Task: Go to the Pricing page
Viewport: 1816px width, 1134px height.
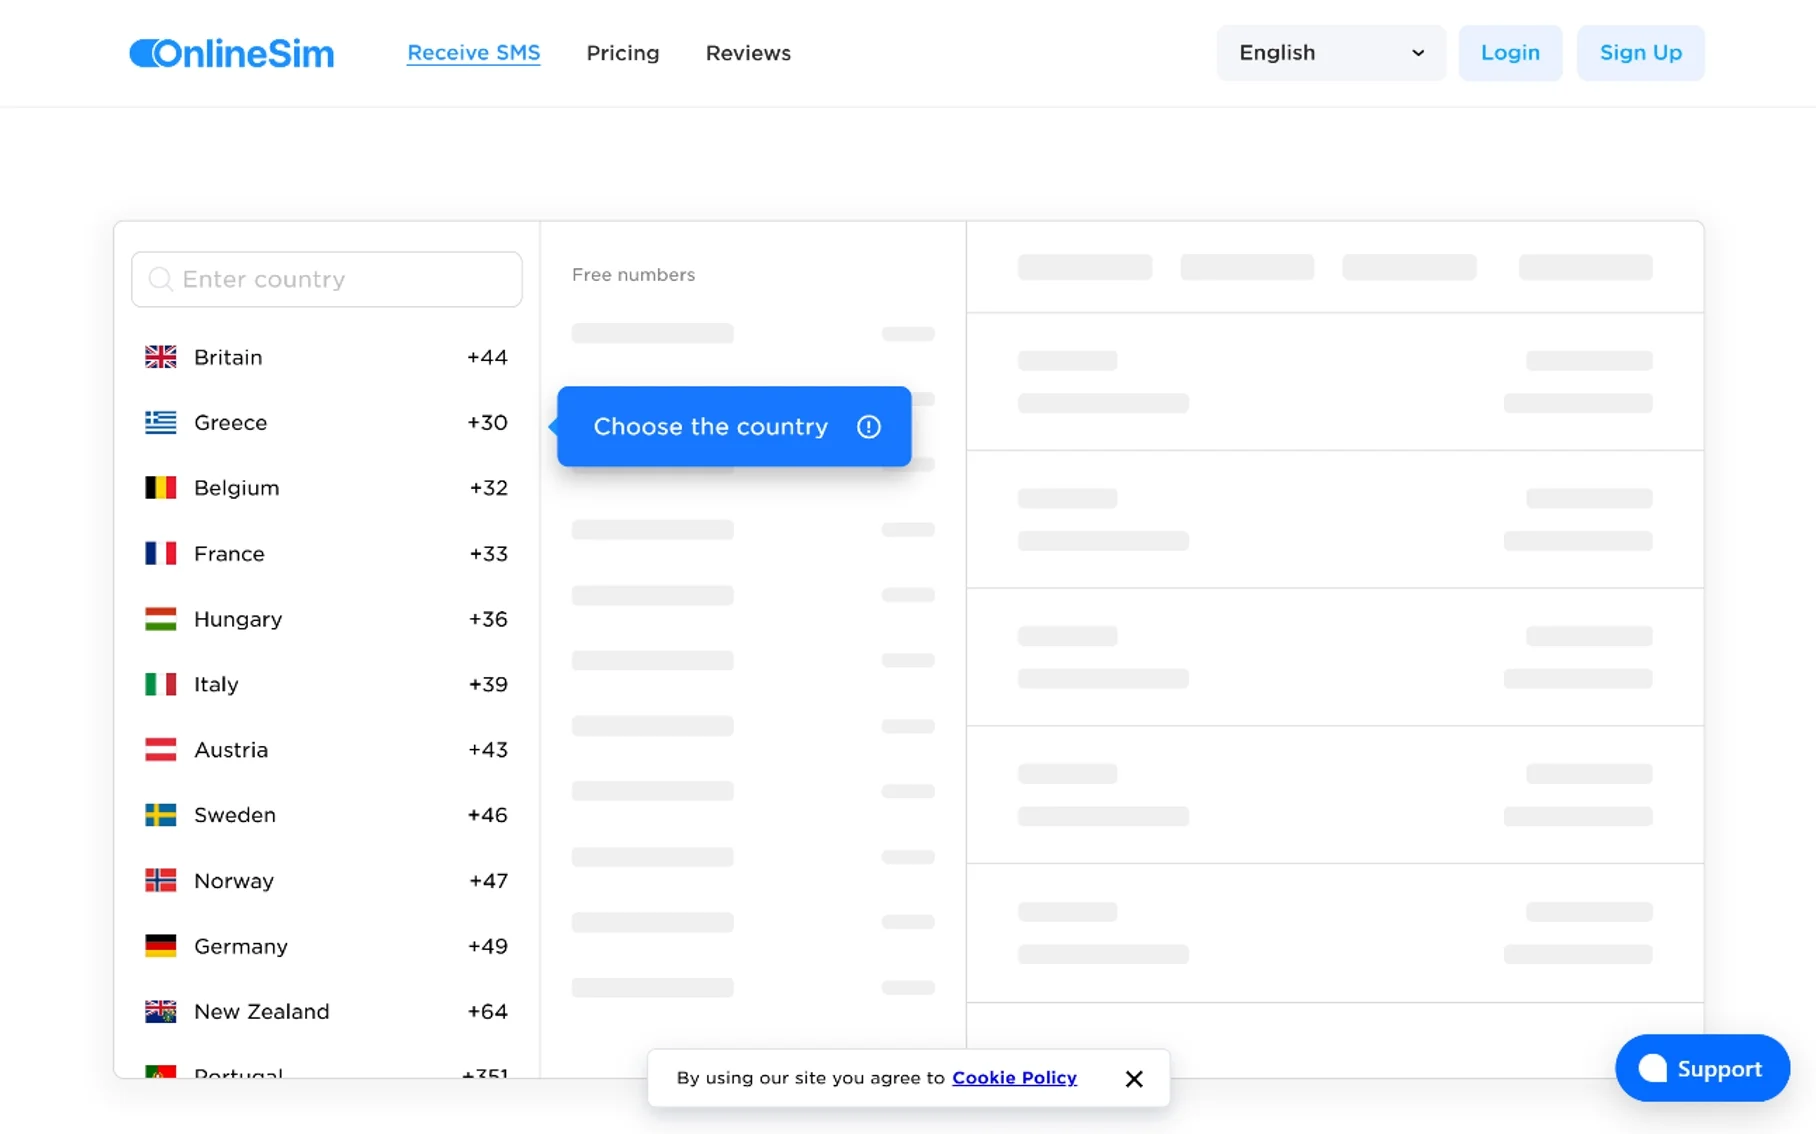Action: click(622, 53)
